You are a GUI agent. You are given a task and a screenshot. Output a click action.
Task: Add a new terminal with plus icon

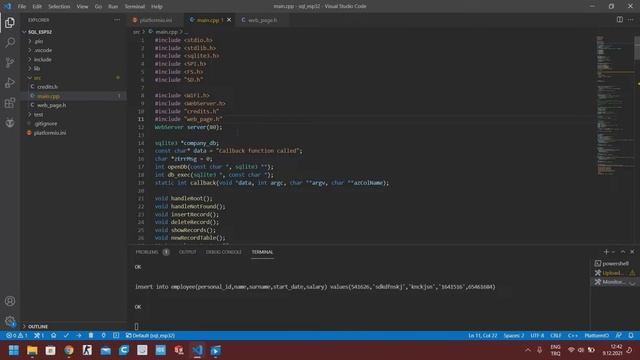click(x=606, y=252)
